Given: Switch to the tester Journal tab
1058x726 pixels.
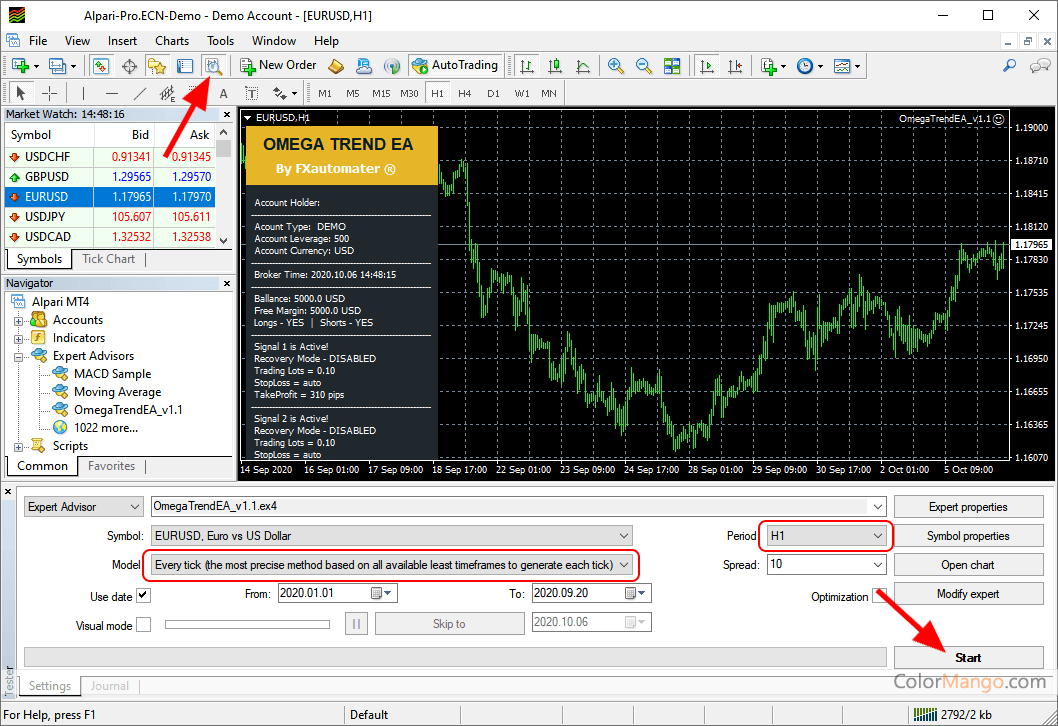Looking at the screenshot, I should click(109, 686).
